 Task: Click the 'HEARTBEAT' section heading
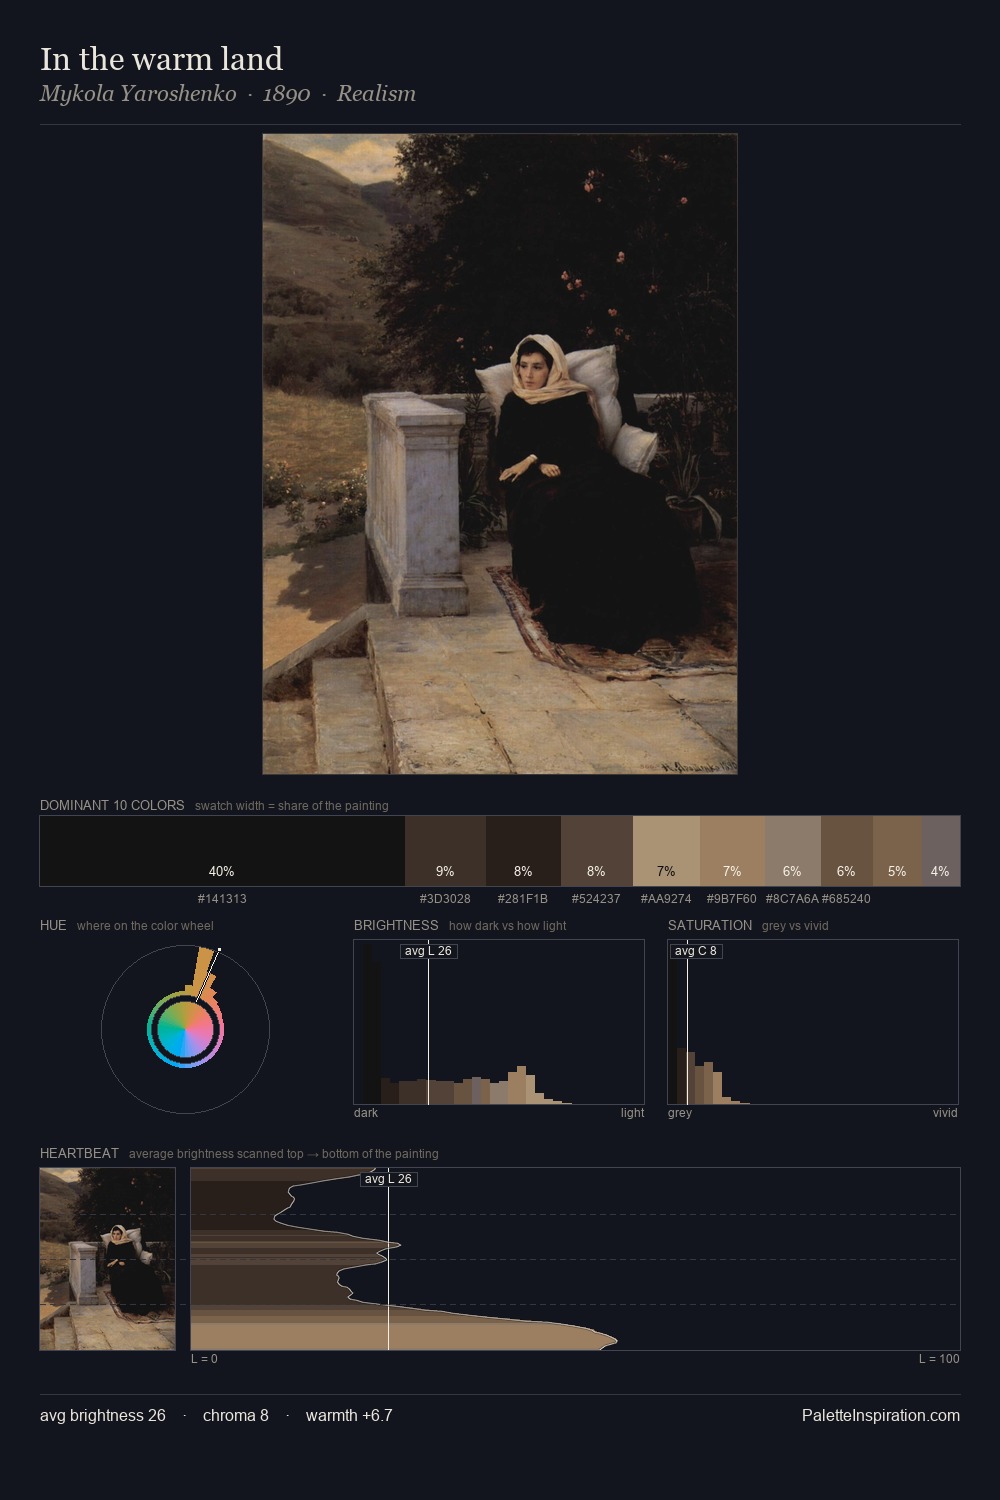pyautogui.click(x=79, y=1153)
